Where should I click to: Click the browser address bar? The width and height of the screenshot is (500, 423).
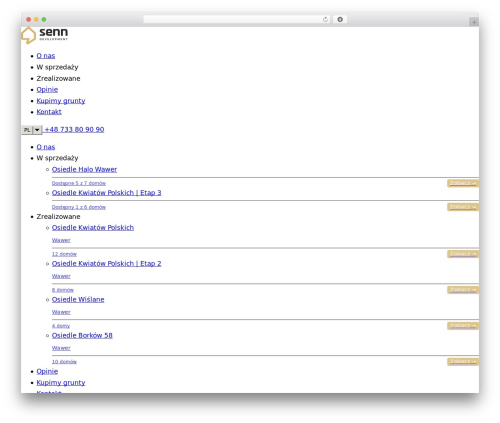click(236, 19)
